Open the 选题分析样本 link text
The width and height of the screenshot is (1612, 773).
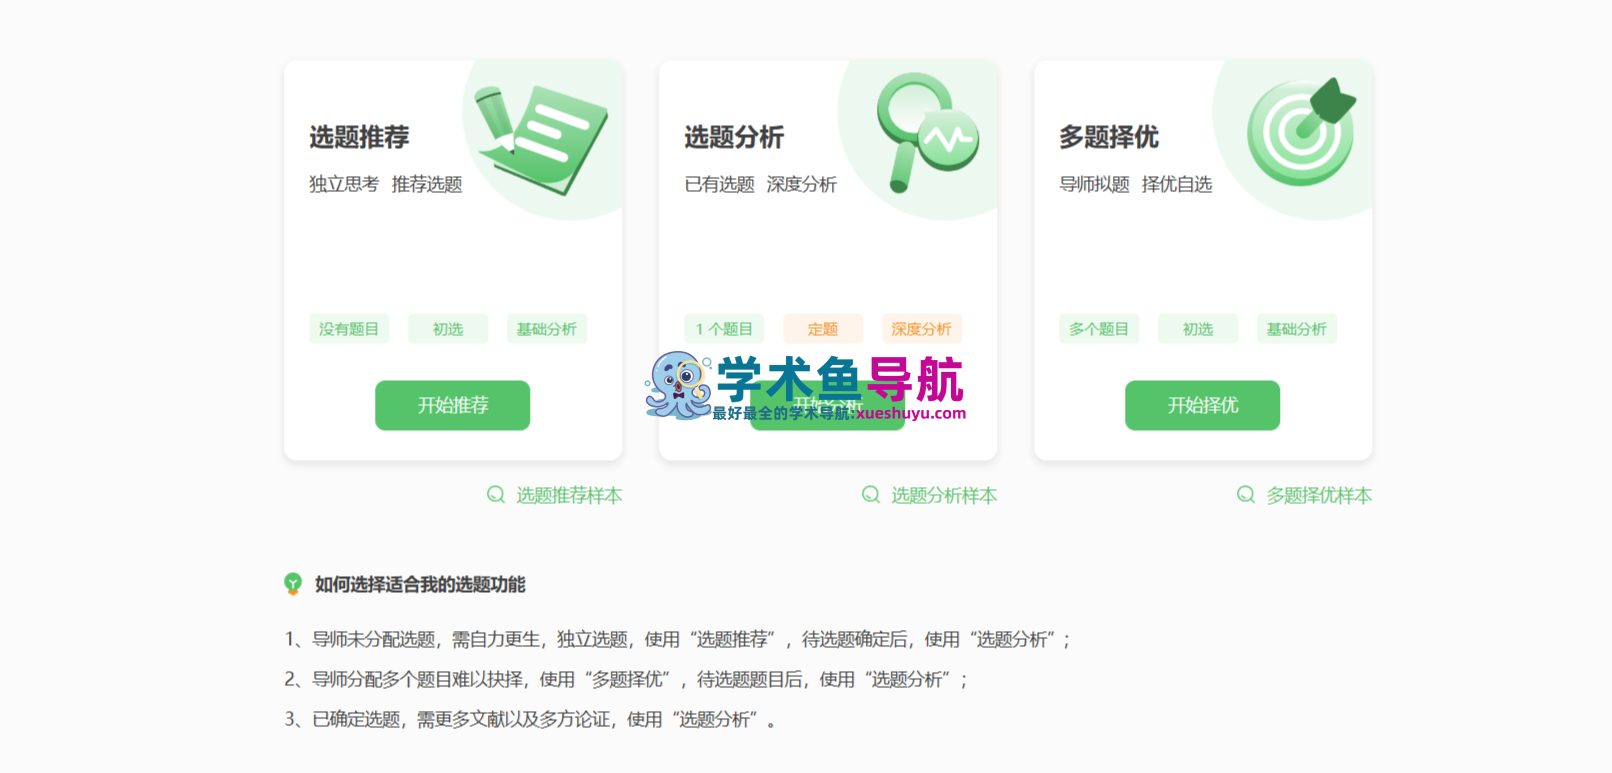[943, 495]
